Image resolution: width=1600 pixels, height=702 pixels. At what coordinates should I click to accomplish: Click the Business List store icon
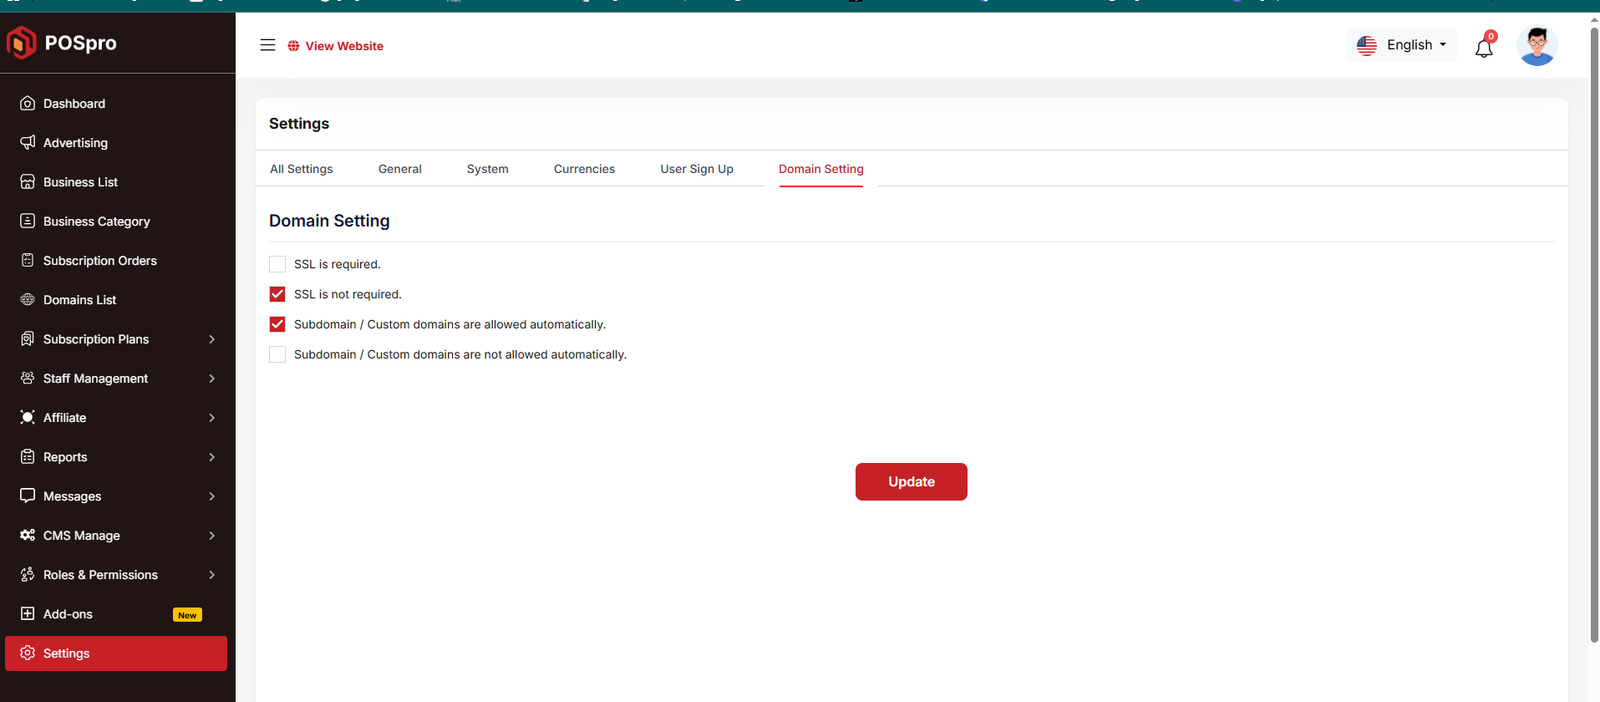point(27,182)
